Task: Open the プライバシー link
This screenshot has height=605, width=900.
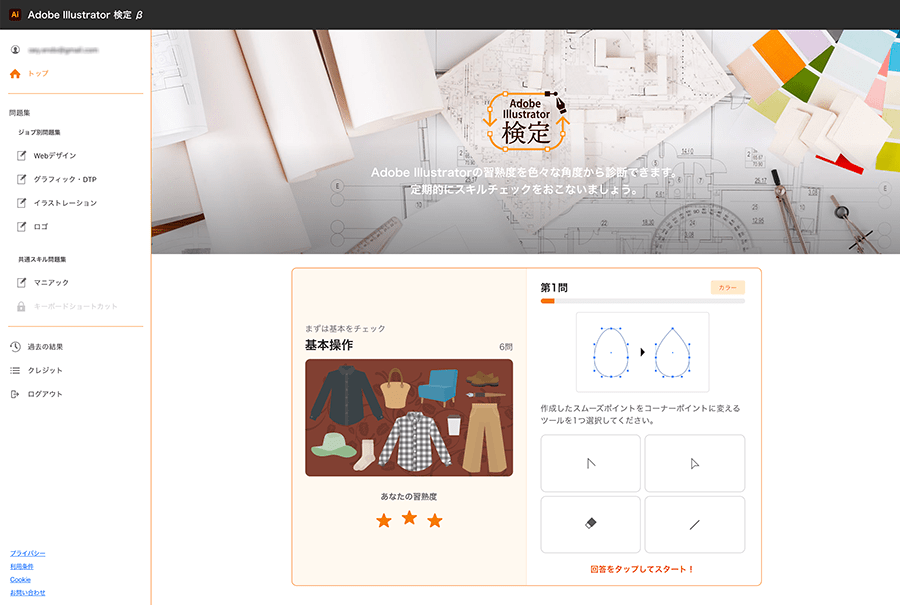Action: tap(28, 553)
